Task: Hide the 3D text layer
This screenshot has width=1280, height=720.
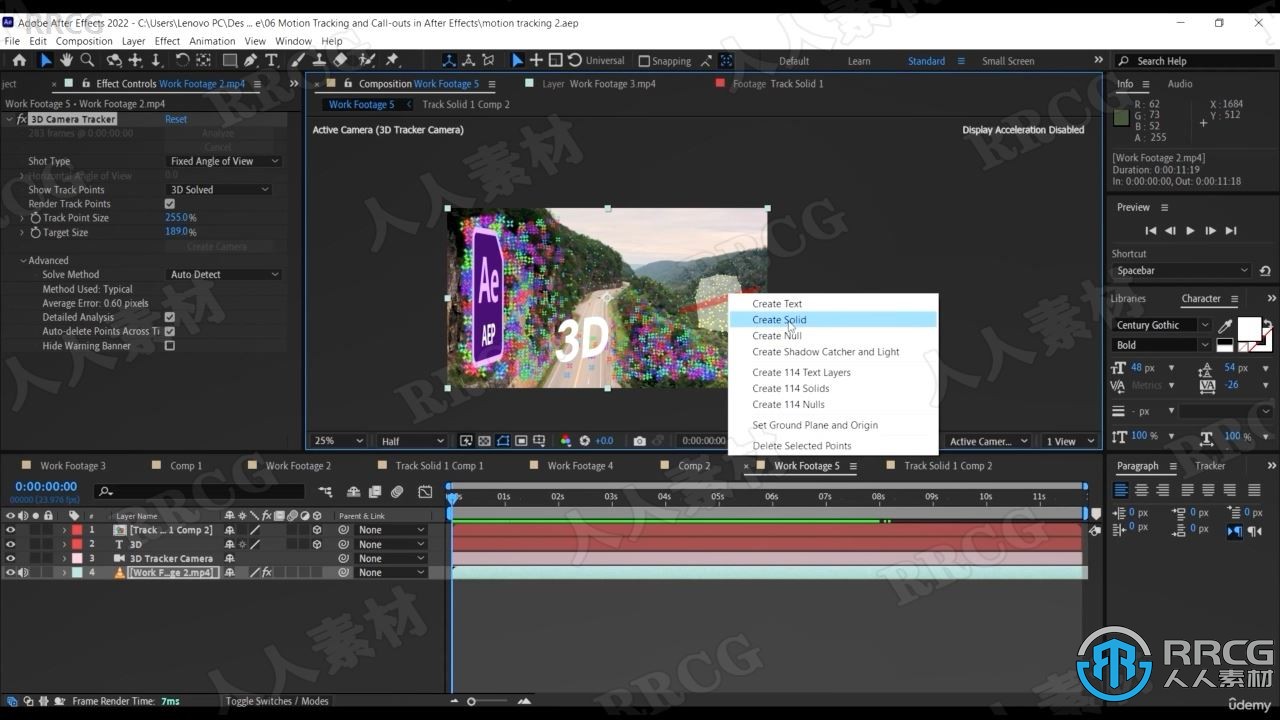Action: point(10,544)
